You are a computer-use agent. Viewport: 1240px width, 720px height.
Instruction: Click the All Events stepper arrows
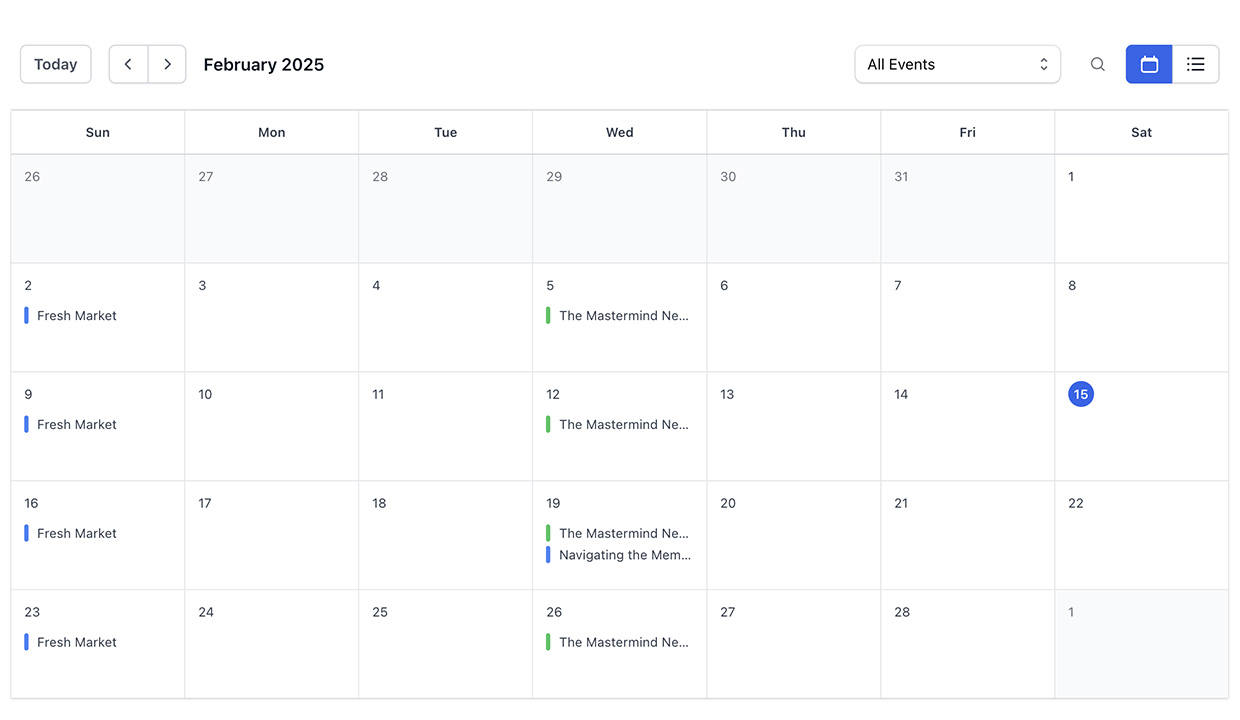(x=1043, y=63)
